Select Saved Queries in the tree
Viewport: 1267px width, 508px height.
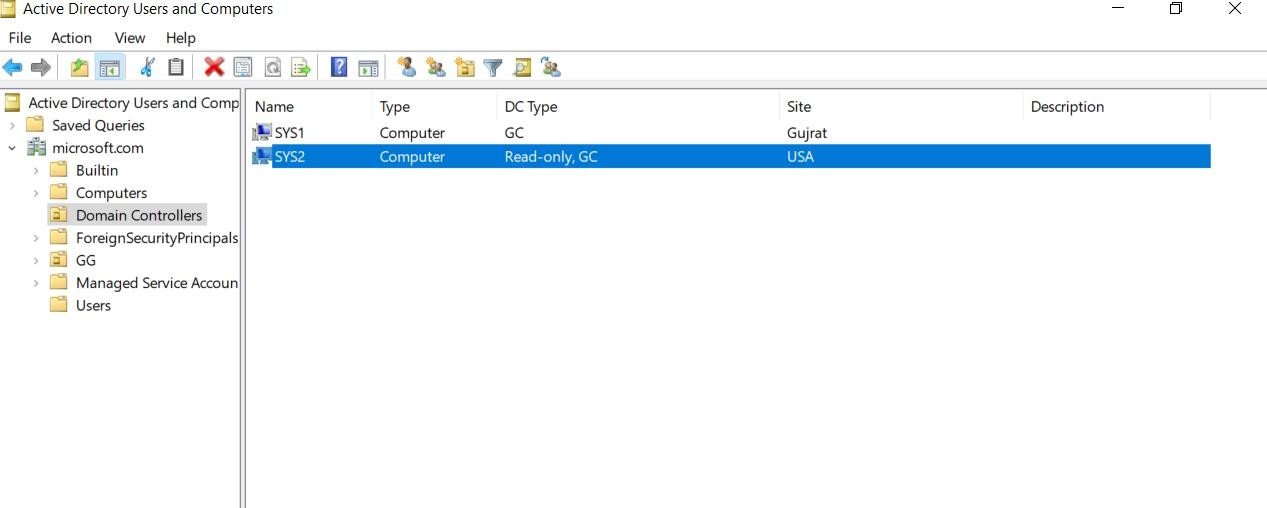tap(98, 126)
